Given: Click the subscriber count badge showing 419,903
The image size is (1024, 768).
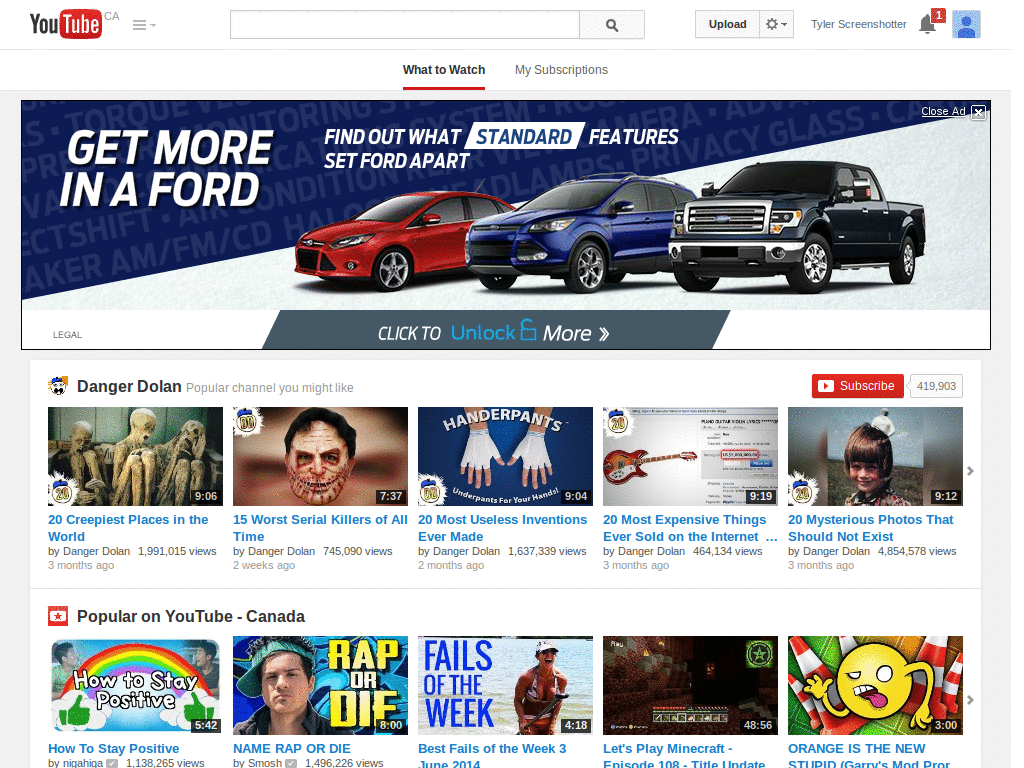Looking at the screenshot, I should [936, 385].
